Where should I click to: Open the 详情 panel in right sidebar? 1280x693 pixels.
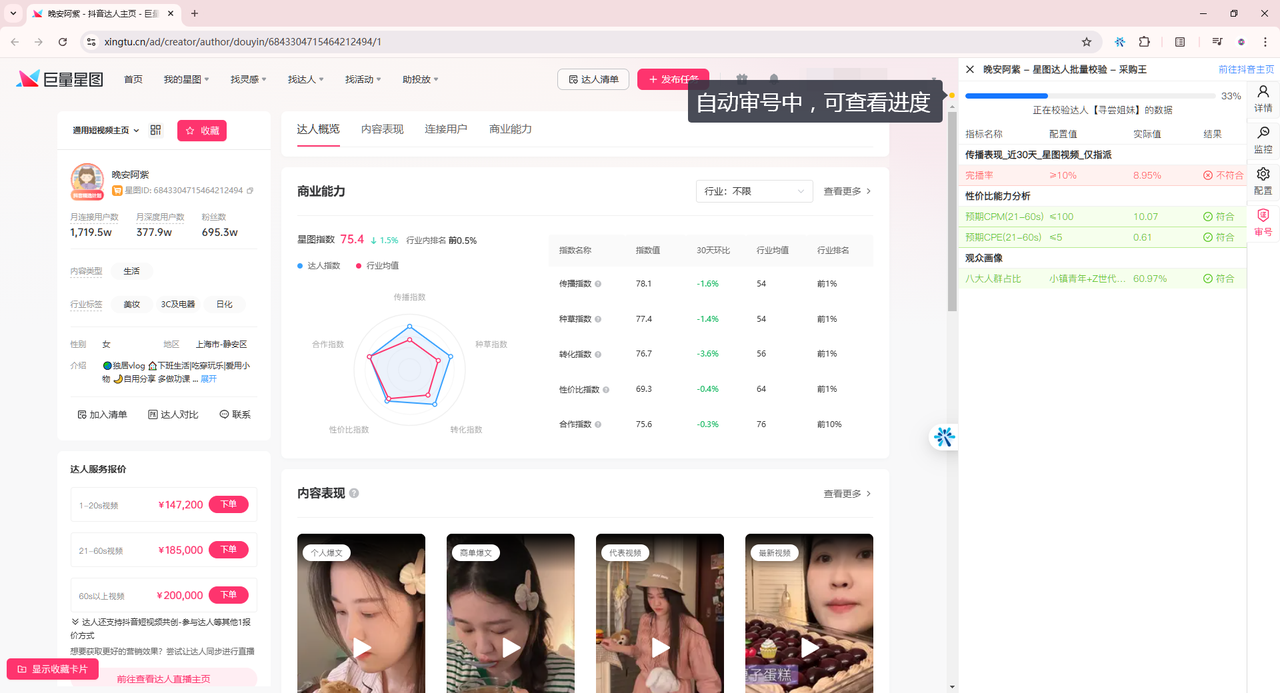(x=1263, y=98)
